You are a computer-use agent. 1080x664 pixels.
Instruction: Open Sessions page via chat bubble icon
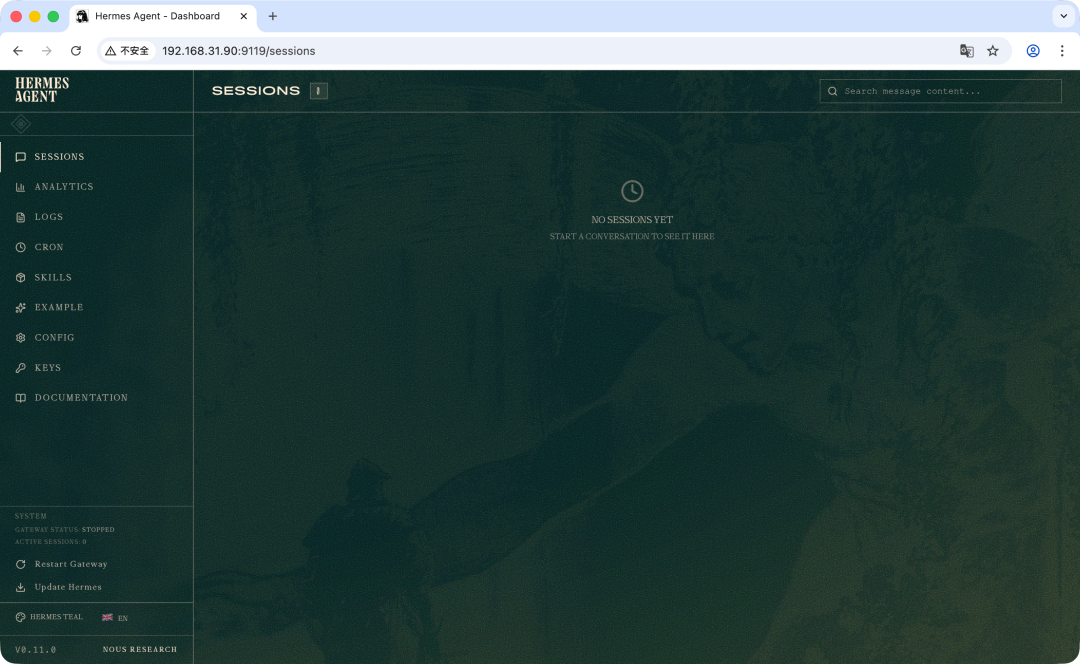point(21,157)
